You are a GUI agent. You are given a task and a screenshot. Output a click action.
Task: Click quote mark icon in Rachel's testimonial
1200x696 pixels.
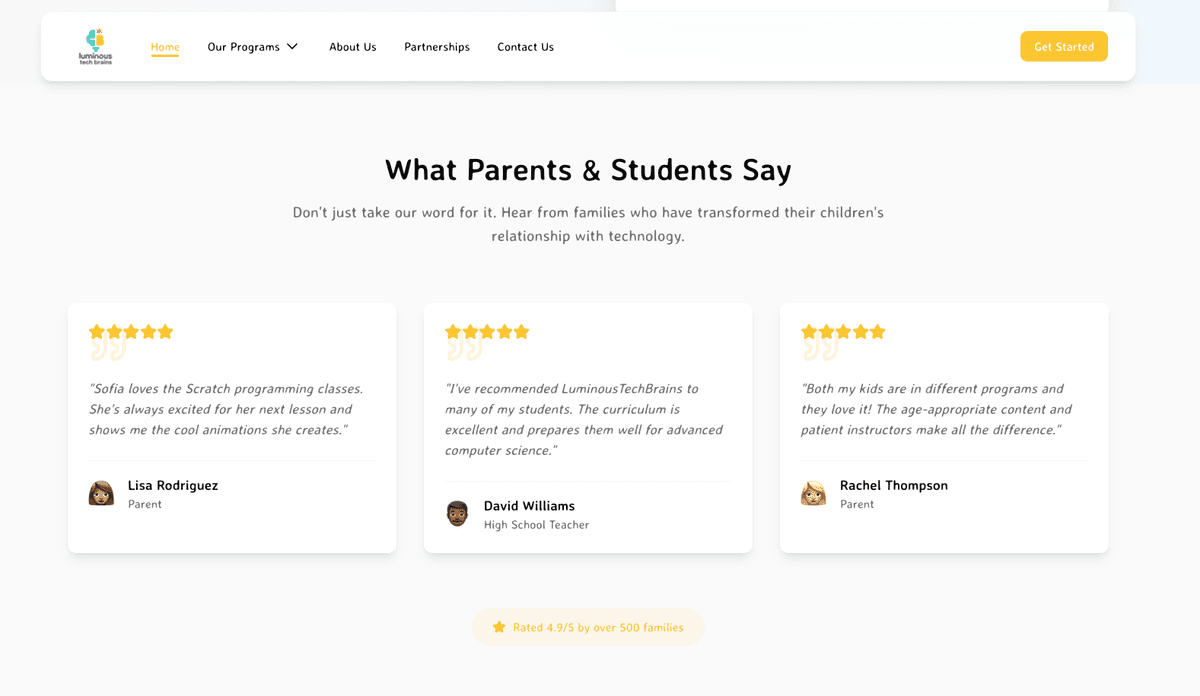[819, 350]
